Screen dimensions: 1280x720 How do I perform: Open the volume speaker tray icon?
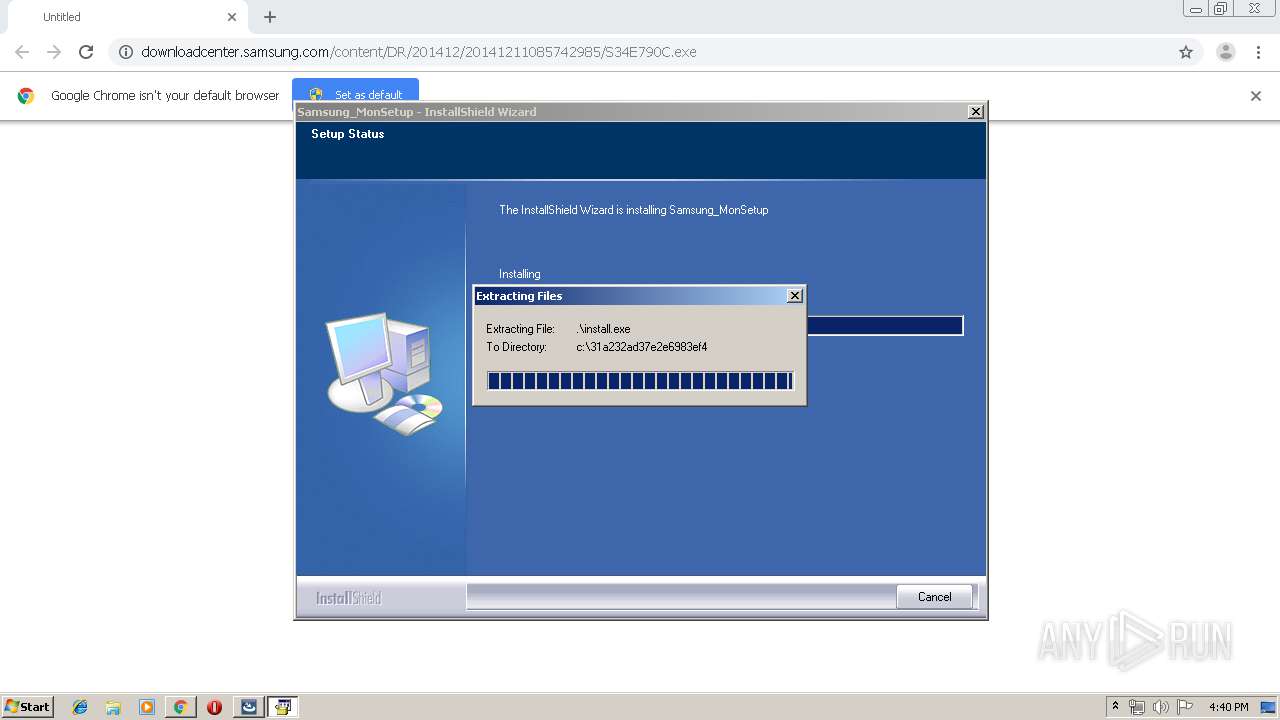[1161, 707]
